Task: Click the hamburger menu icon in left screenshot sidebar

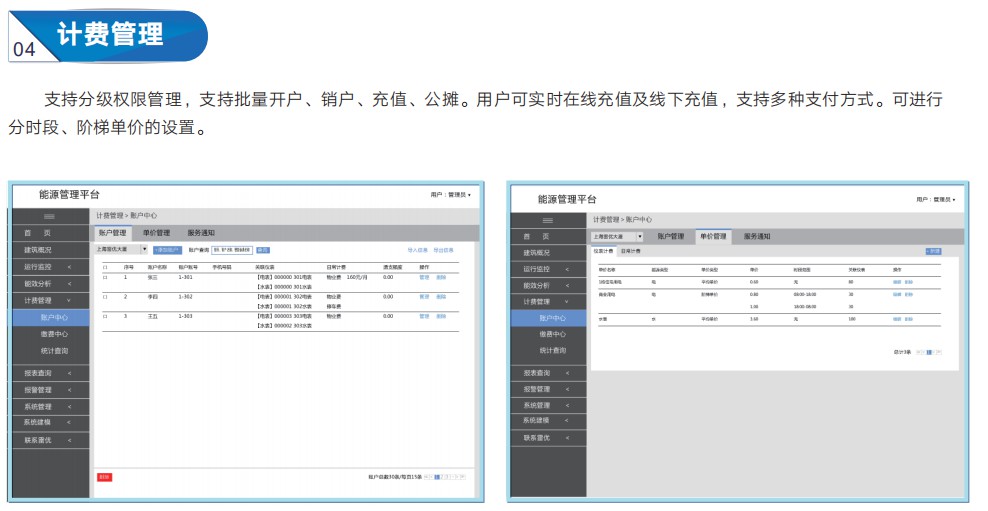Action: [48, 217]
